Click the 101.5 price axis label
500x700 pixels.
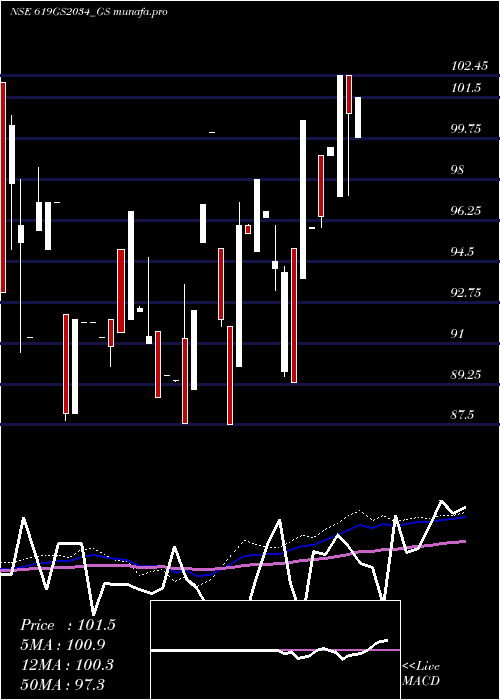coord(466,88)
